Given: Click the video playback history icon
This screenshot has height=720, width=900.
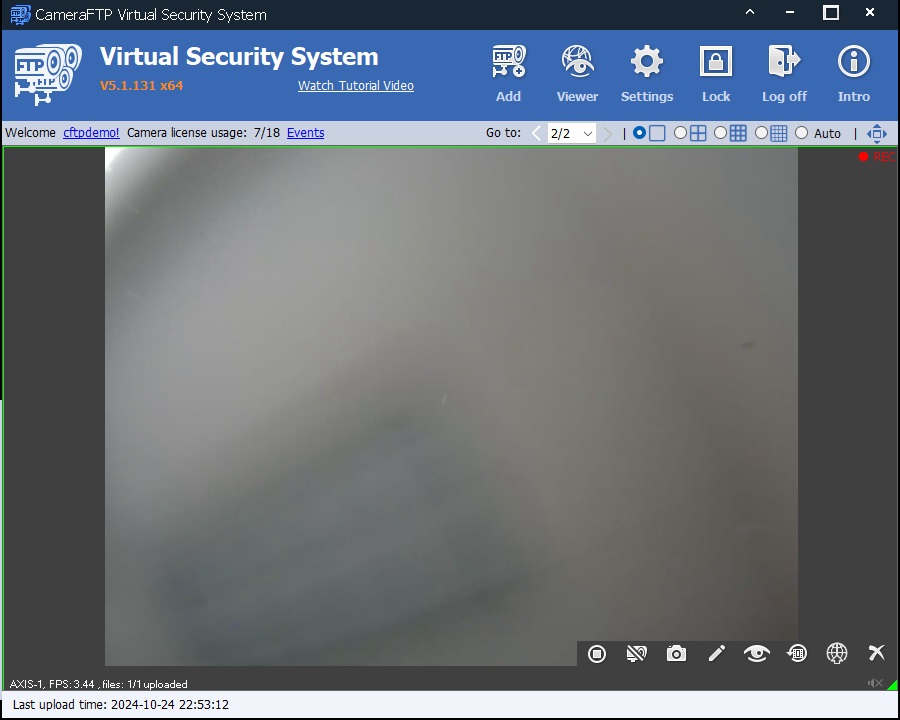Looking at the screenshot, I should pyautogui.click(x=797, y=654).
